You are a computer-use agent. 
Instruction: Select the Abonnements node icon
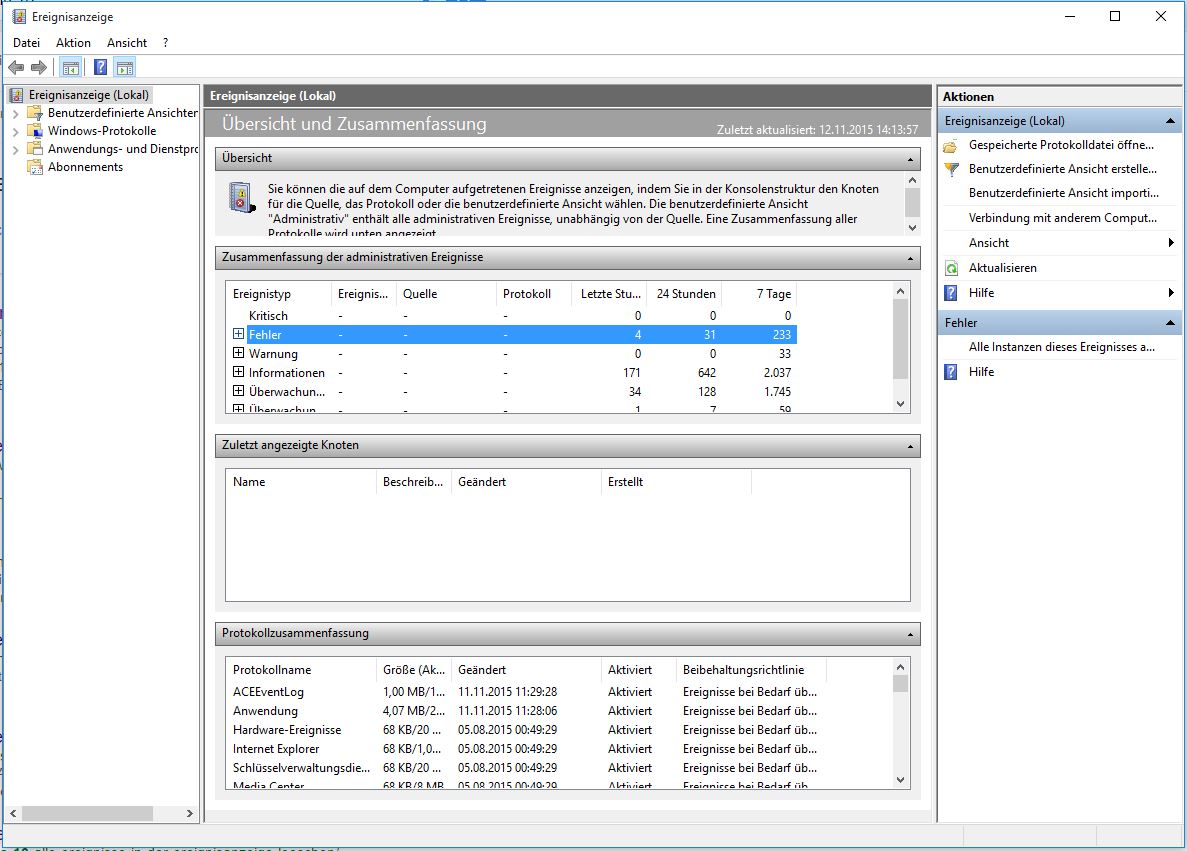coord(35,167)
